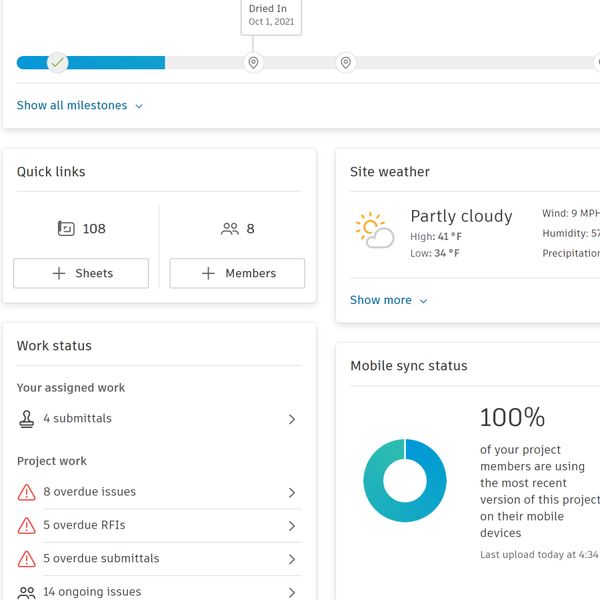The image size is (600, 600).
Task: Click warning icon beside overdue submittals
Action: click(x=27, y=559)
